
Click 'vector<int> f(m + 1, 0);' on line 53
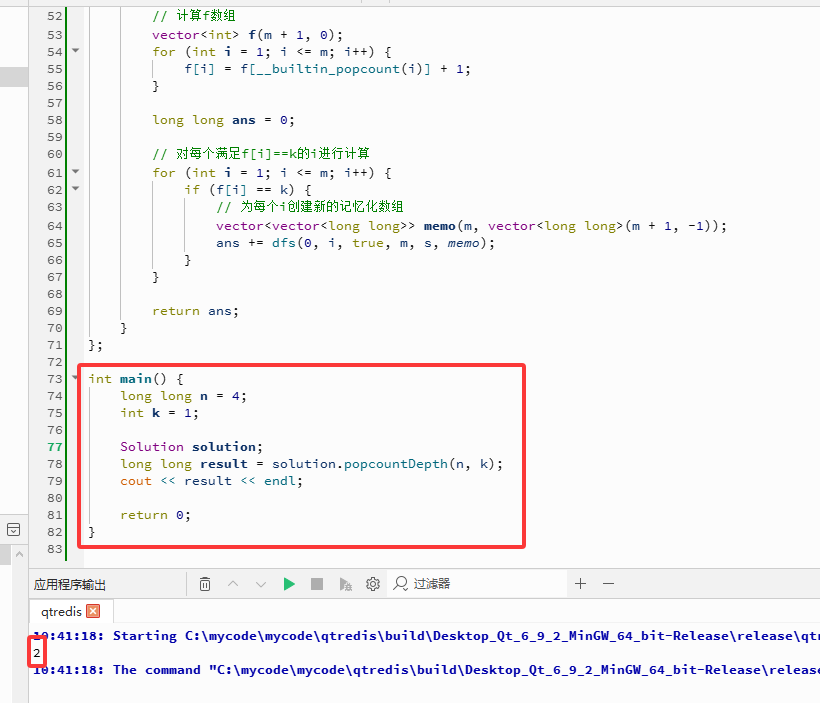(x=247, y=35)
